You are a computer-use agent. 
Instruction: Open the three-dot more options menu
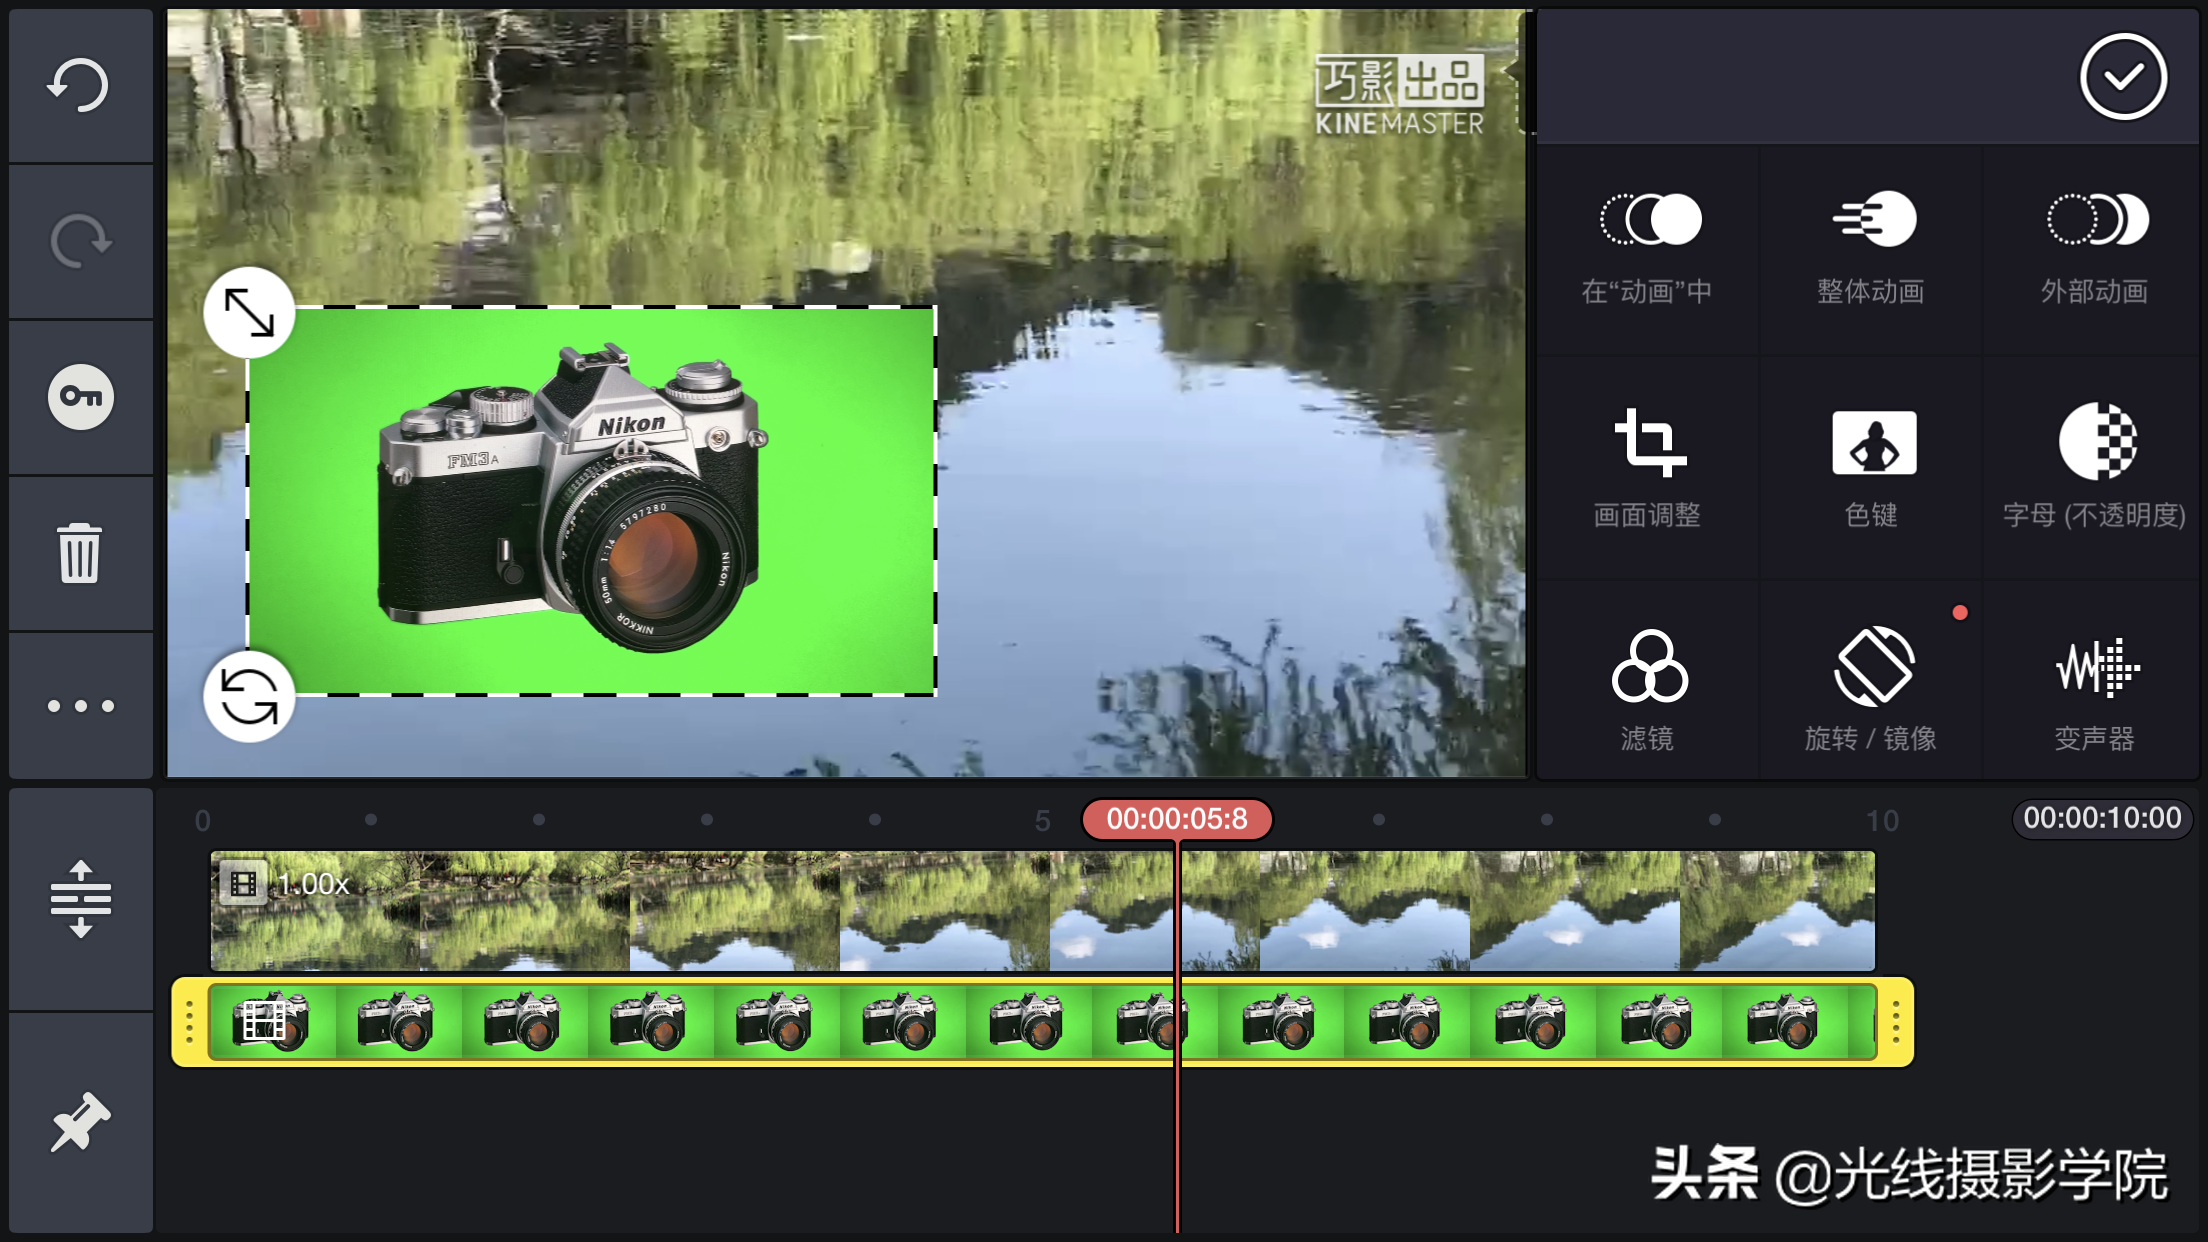81,706
